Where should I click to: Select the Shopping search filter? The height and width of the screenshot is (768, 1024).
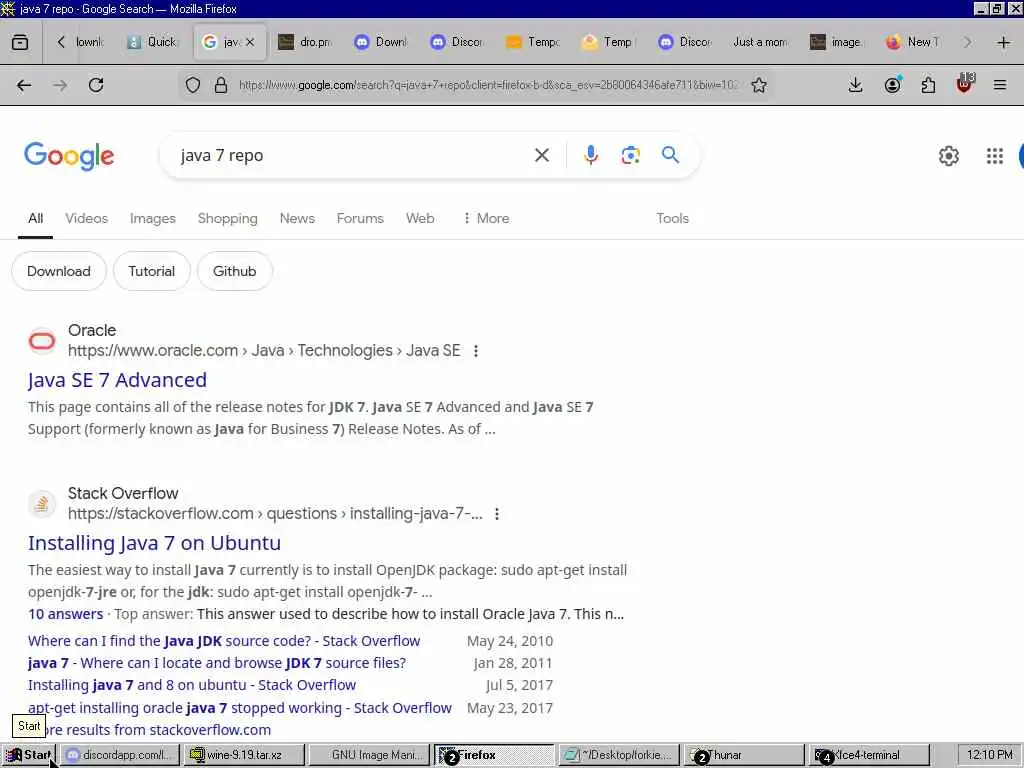click(x=227, y=219)
